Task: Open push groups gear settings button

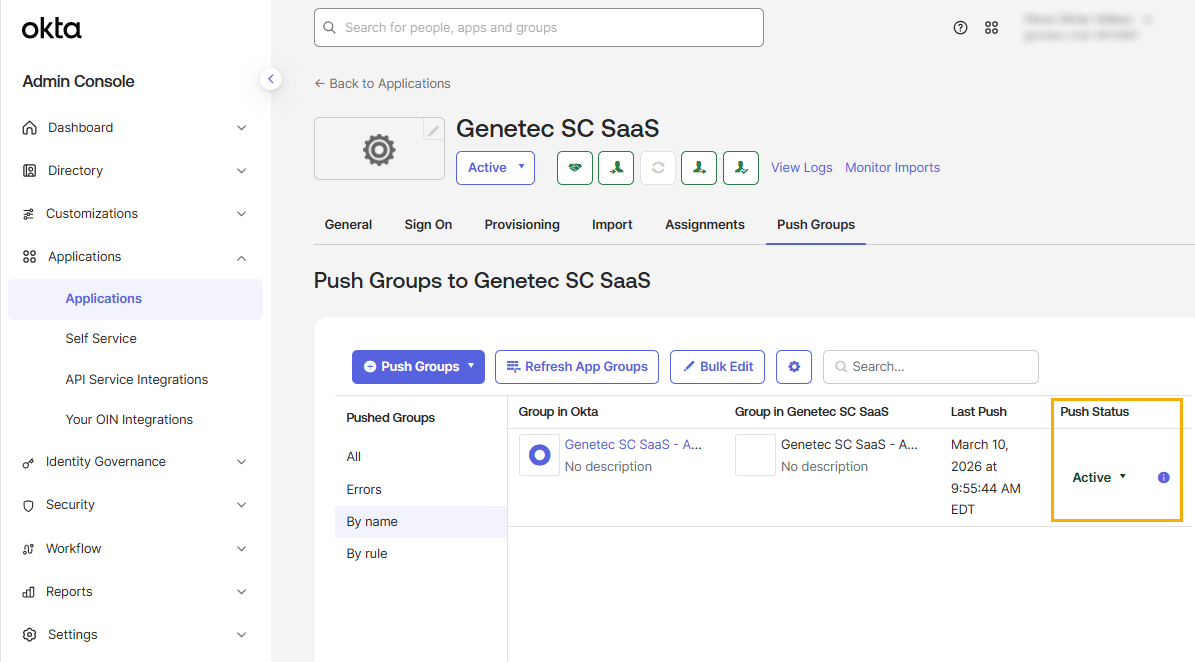Action: click(794, 366)
